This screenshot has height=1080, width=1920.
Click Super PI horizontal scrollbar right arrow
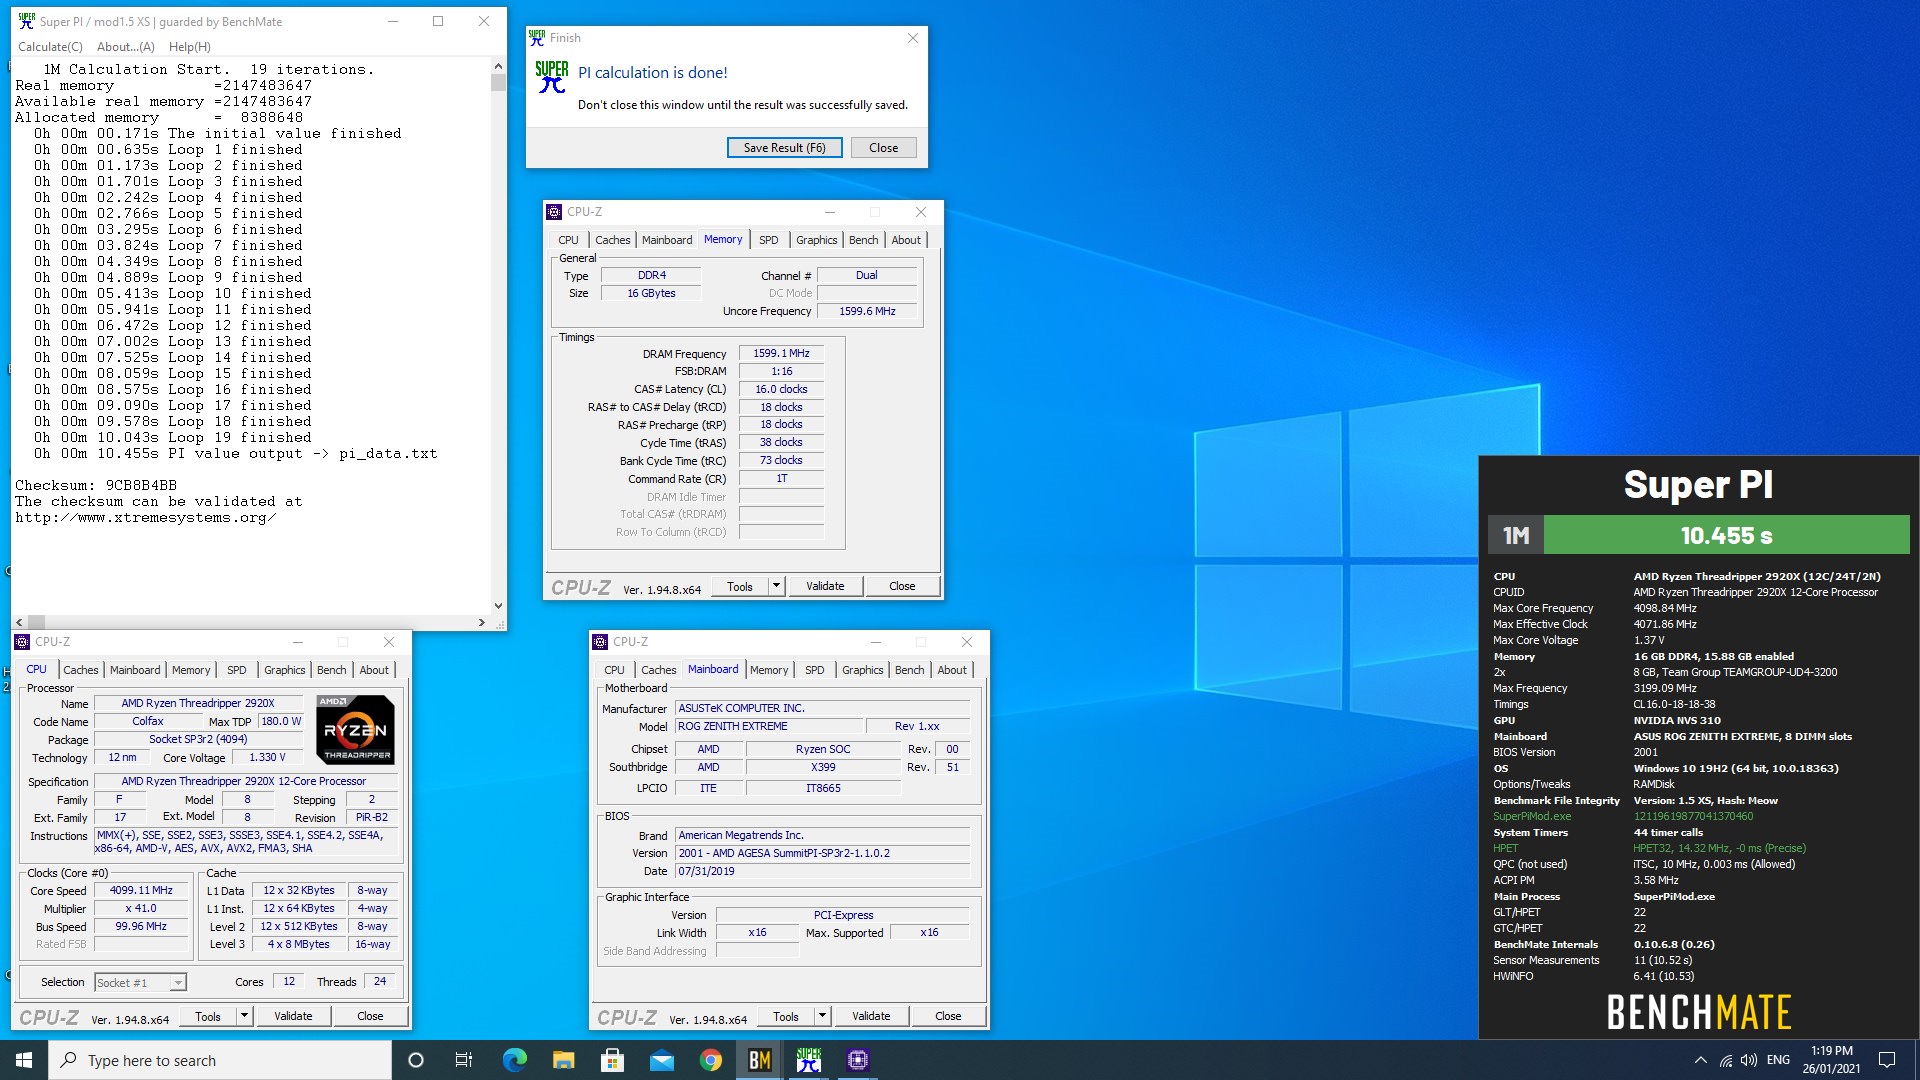[x=481, y=622]
